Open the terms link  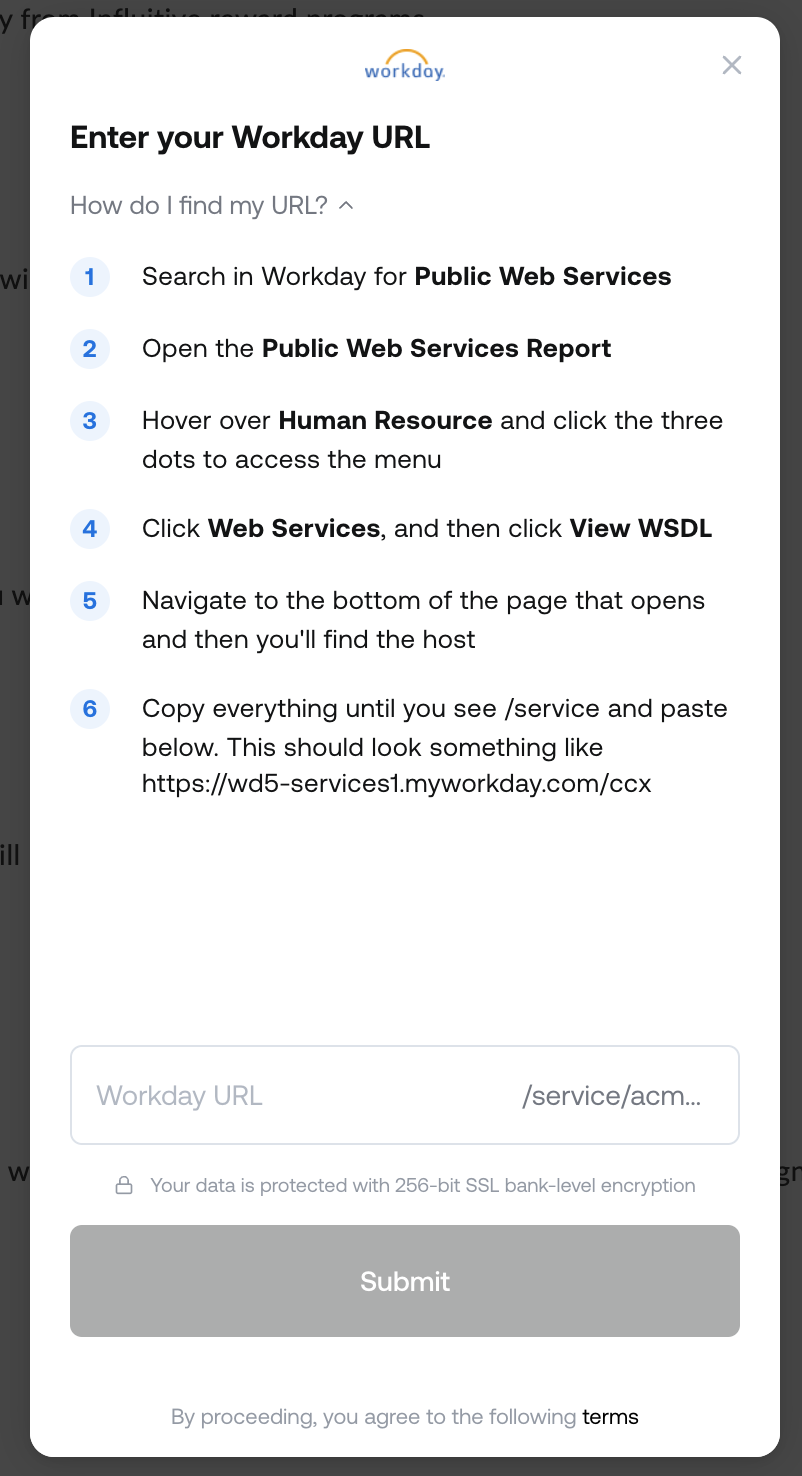610,1416
